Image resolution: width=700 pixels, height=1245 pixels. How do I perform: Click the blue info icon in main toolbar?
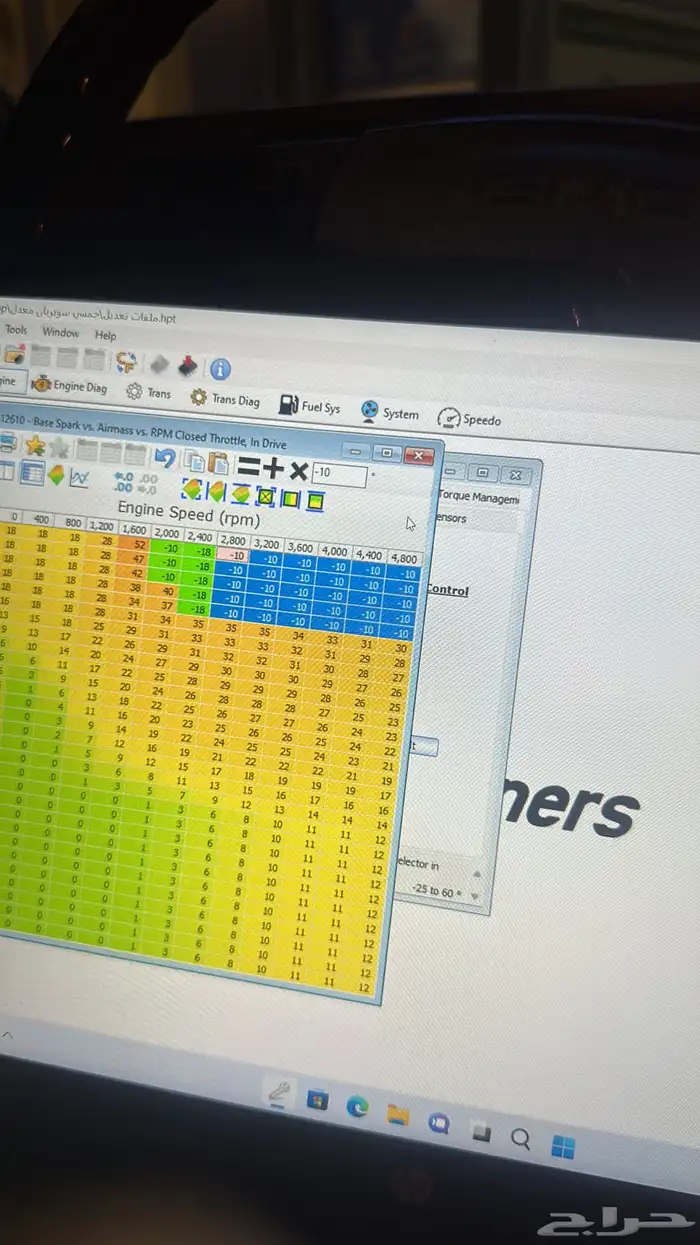220,368
